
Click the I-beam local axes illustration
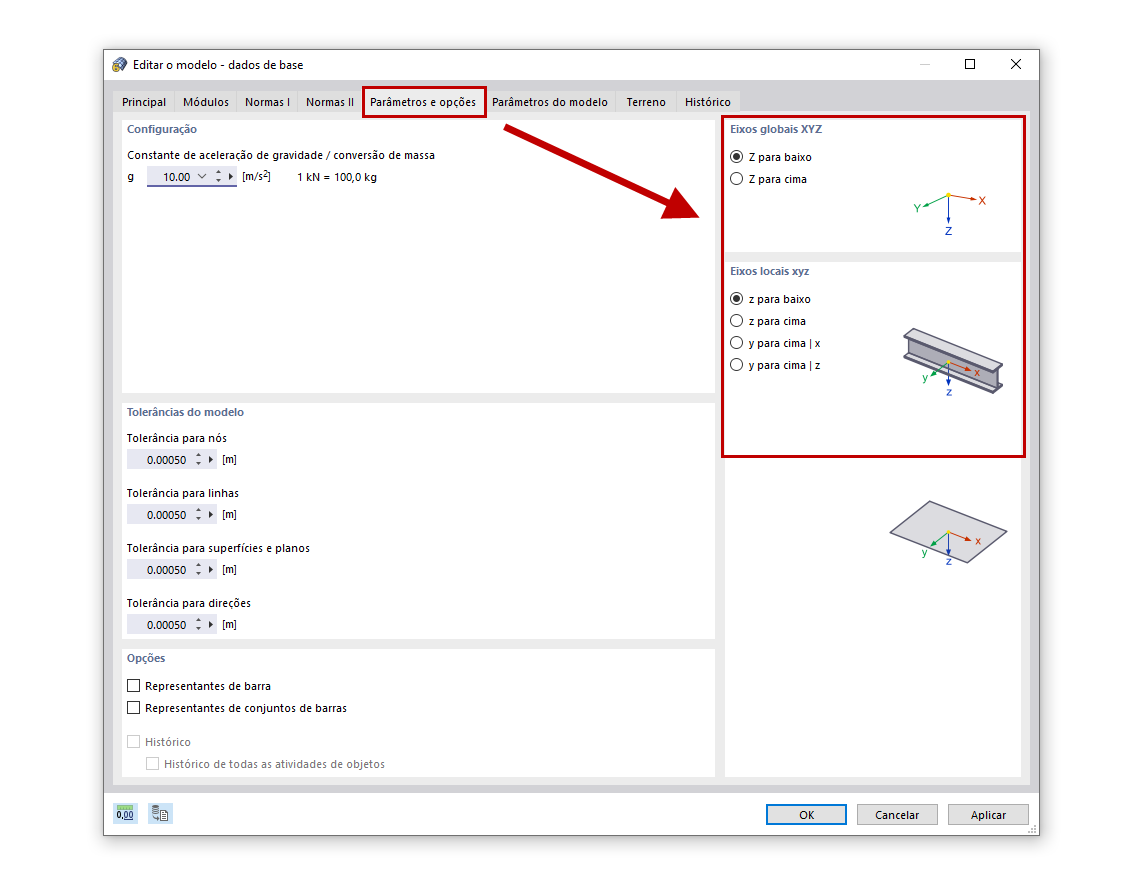(952, 362)
